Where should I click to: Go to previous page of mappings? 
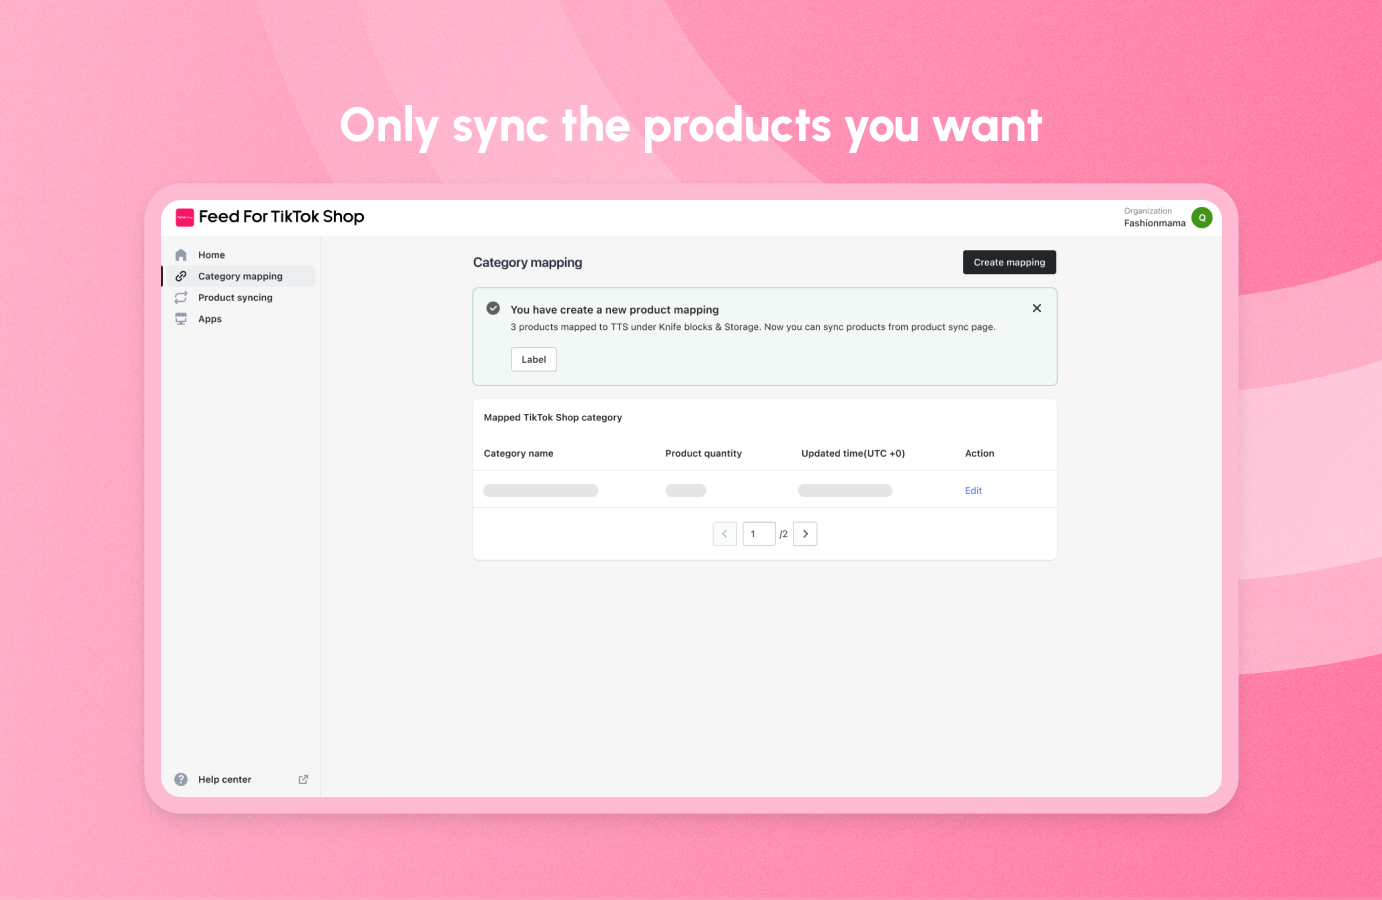(725, 534)
